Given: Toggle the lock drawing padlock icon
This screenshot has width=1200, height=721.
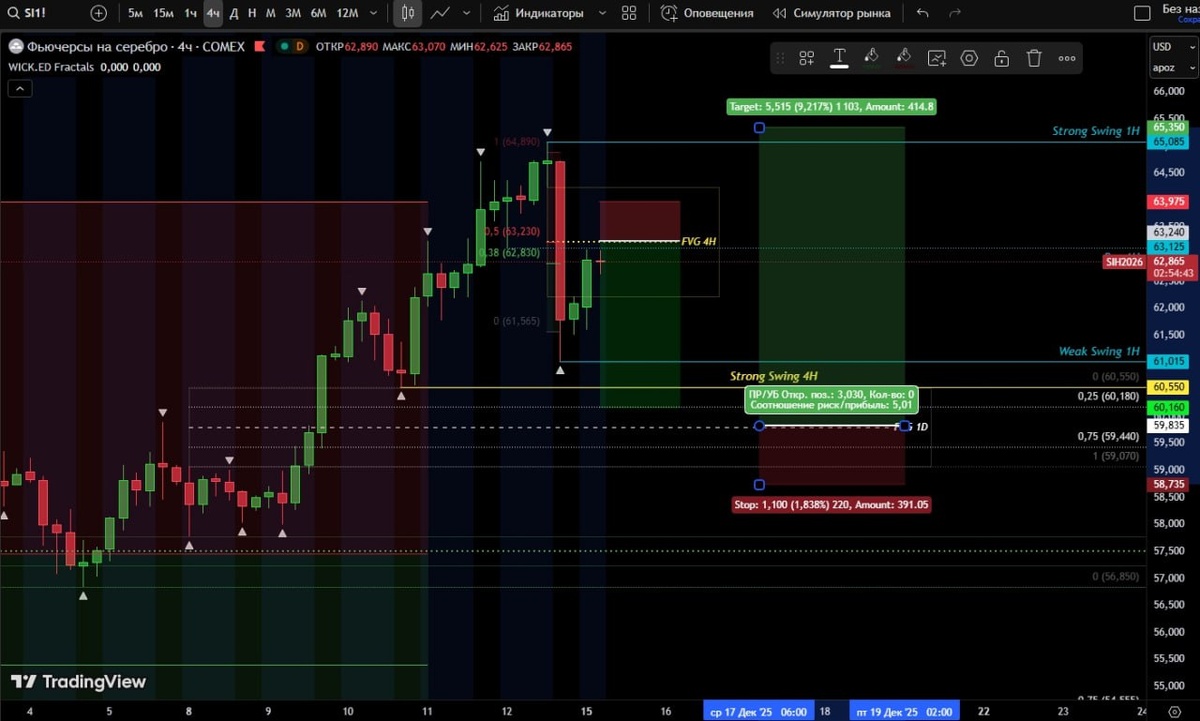Looking at the screenshot, I should [x=1002, y=58].
